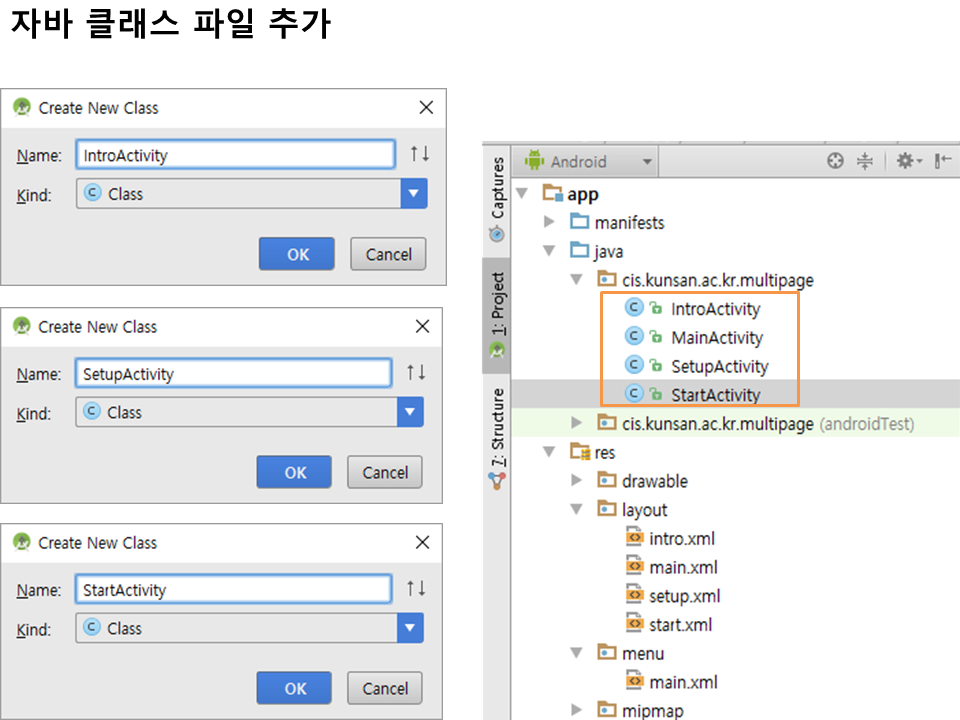Click OK in the StartActivity dialog
The width and height of the screenshot is (960, 720).
(295, 688)
